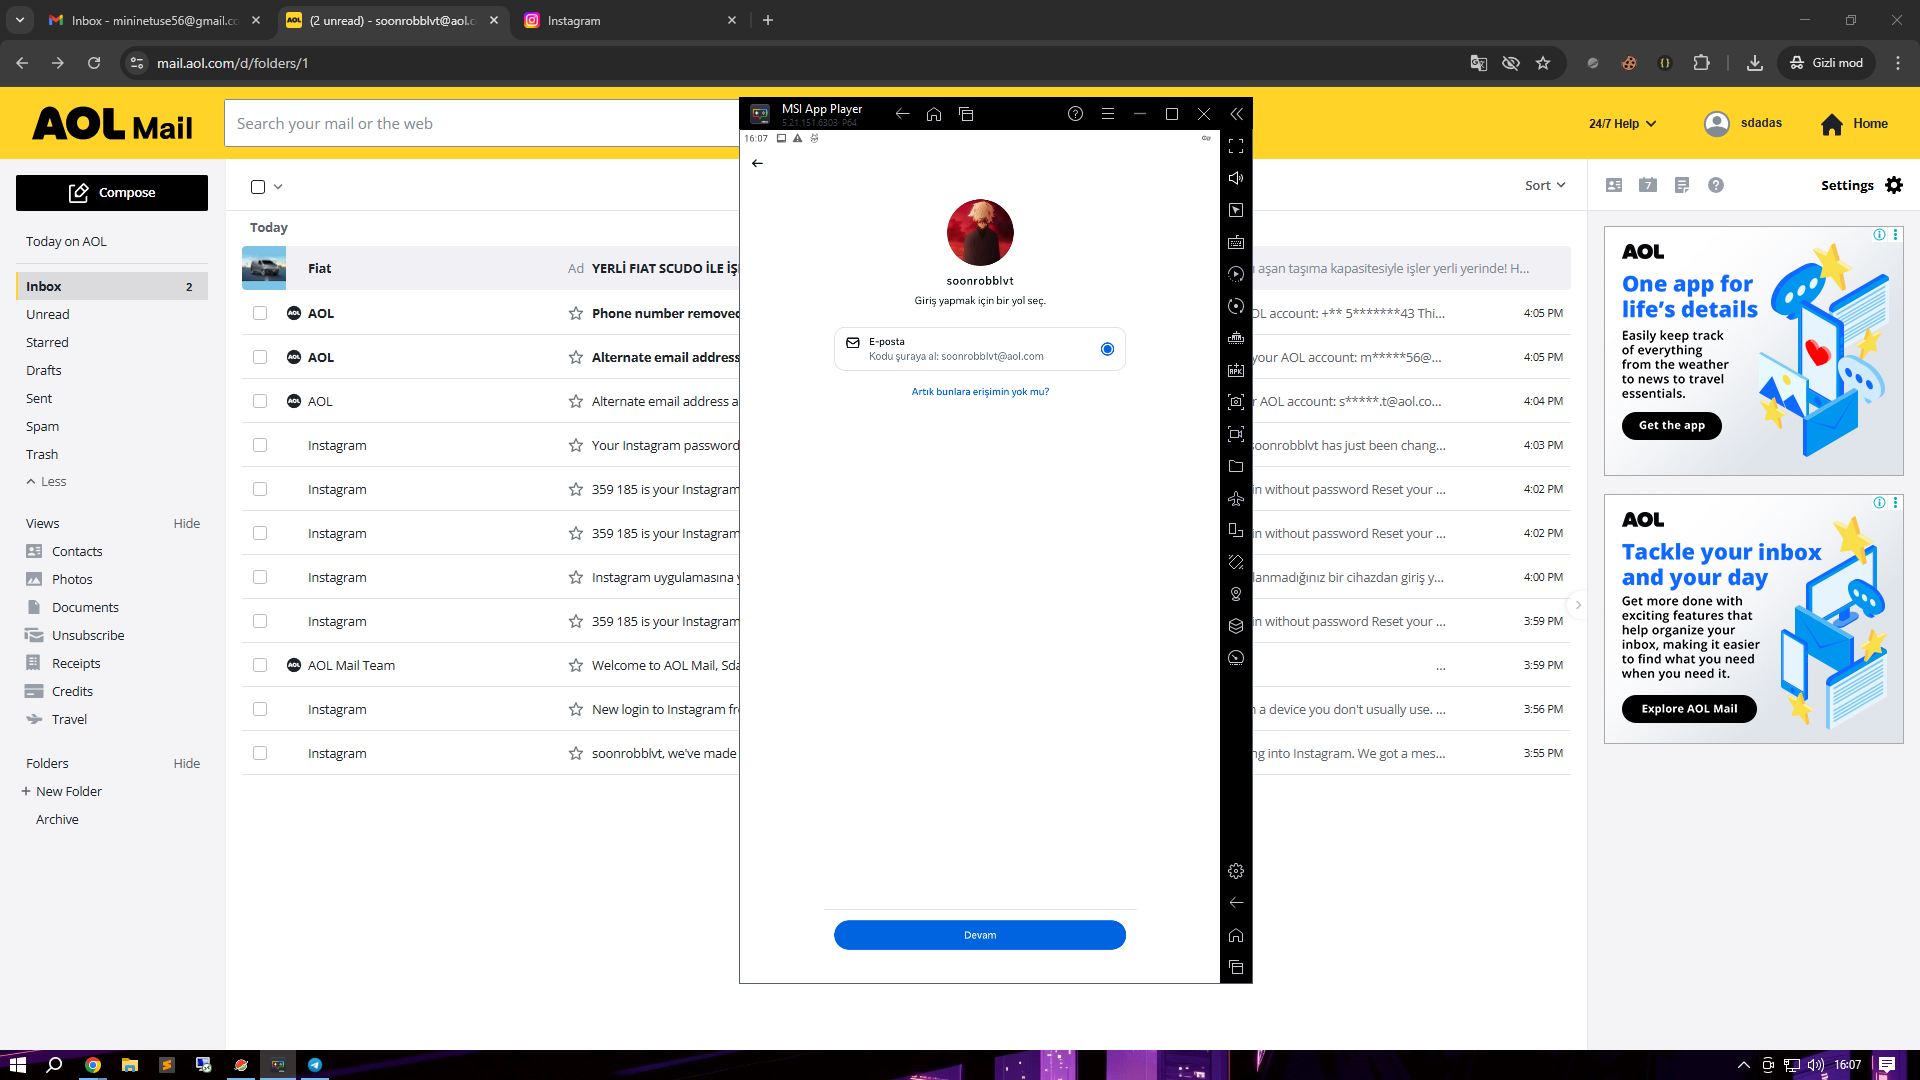Screen dimensions: 1920x1080
Task: Open the Photos view in sidebar
Action: point(72,579)
